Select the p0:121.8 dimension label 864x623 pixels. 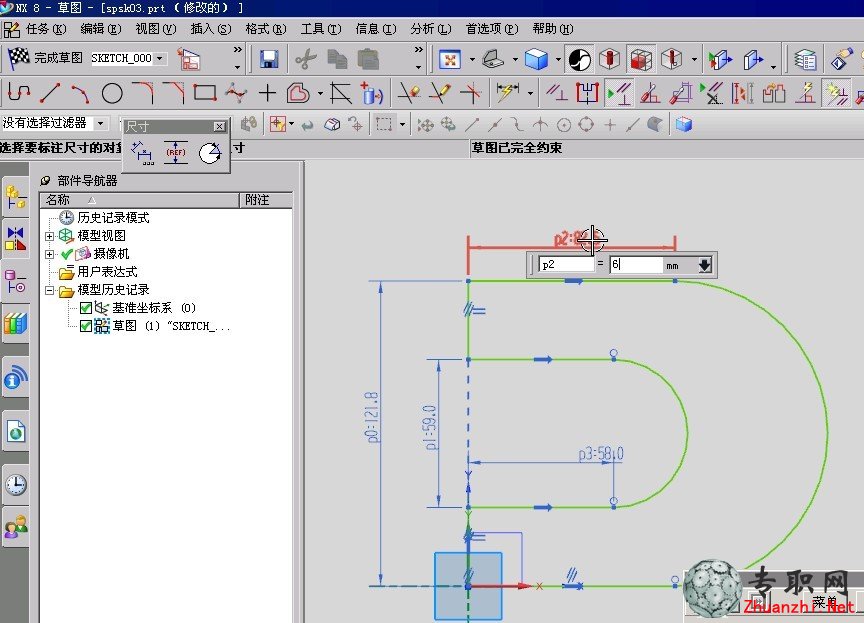(x=372, y=417)
